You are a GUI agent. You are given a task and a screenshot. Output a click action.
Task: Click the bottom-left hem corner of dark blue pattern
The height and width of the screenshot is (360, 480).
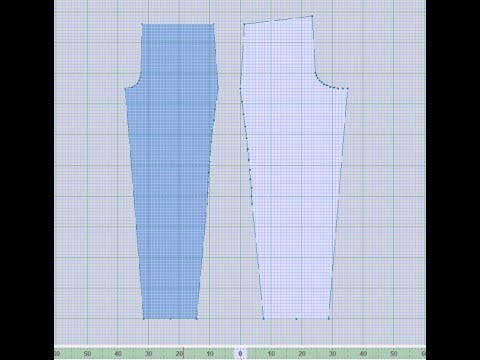click(144, 319)
